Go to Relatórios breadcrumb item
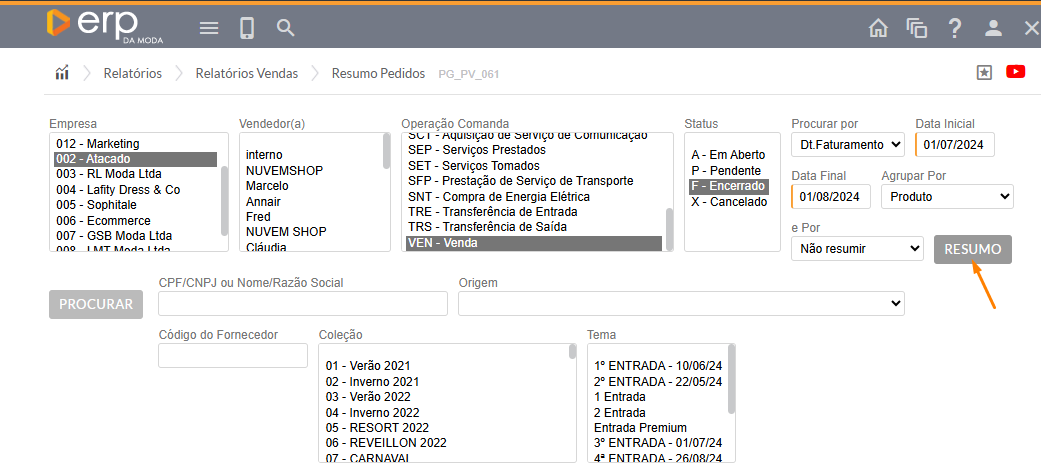1041x471 pixels. tap(132, 73)
